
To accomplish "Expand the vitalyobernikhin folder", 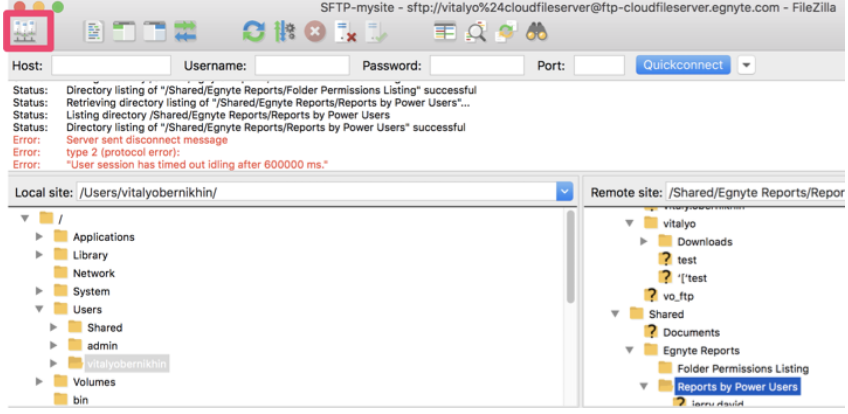I will point(53,363).
